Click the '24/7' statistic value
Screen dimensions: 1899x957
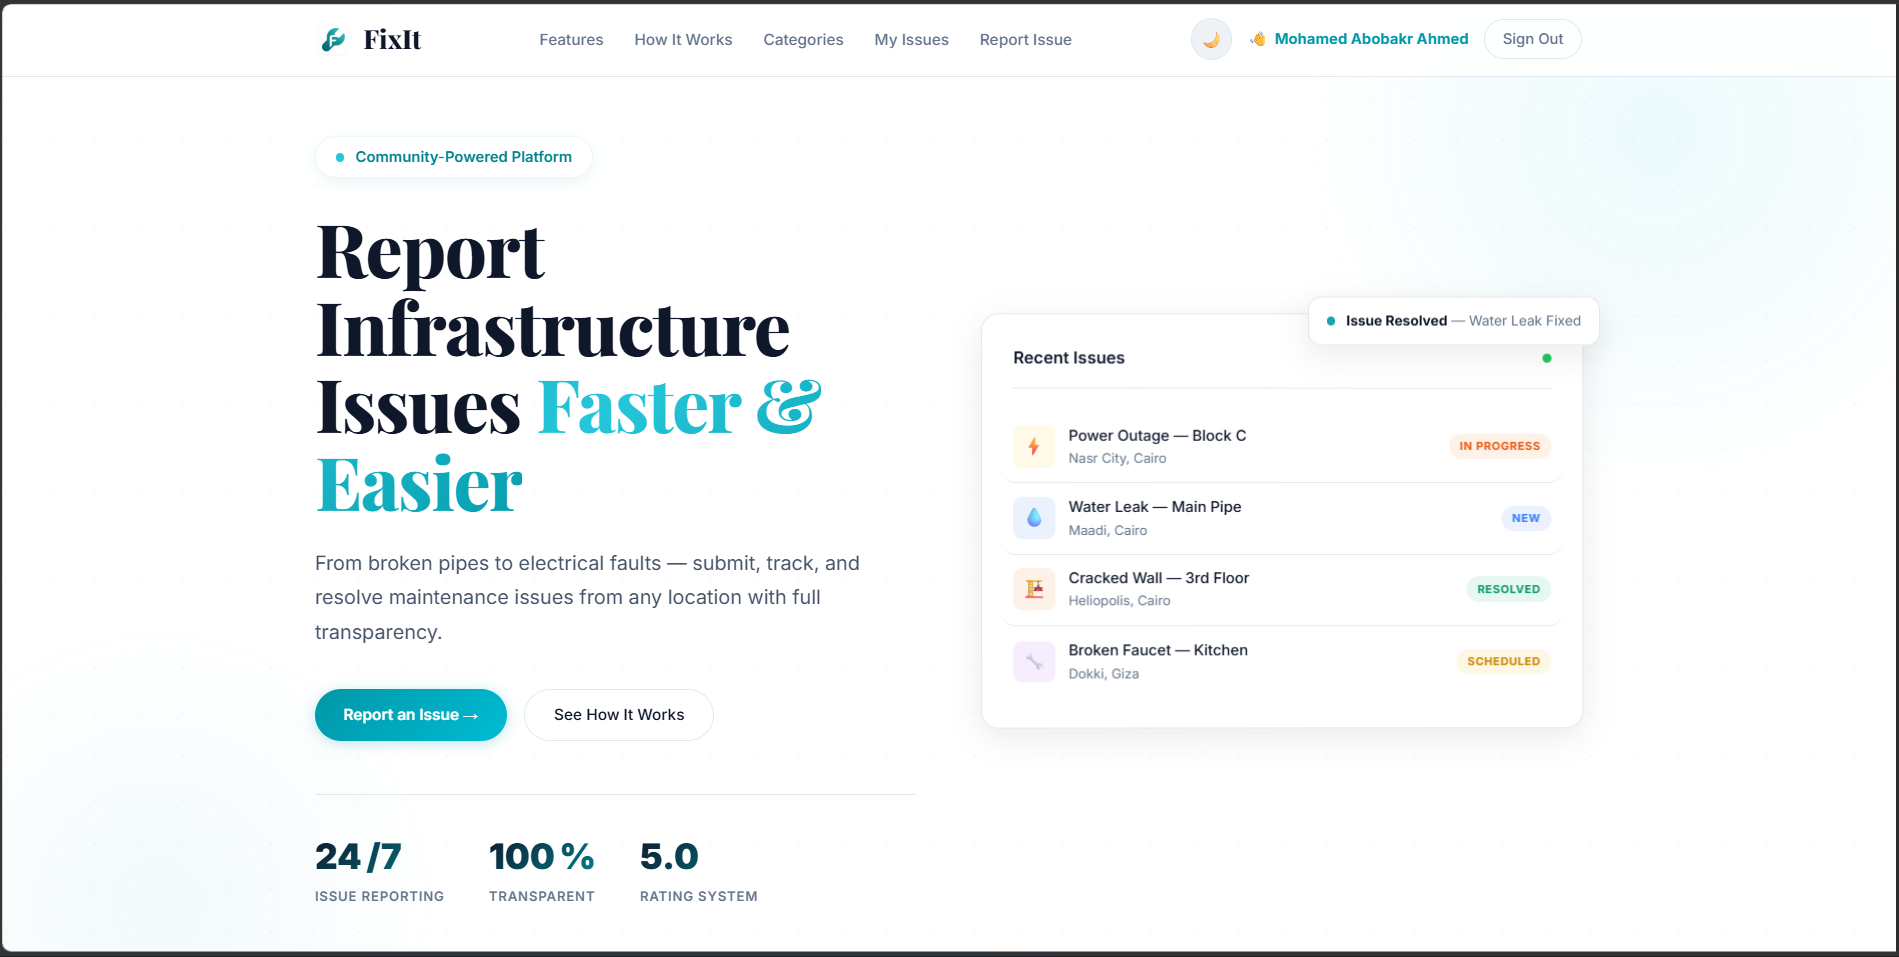(x=358, y=857)
